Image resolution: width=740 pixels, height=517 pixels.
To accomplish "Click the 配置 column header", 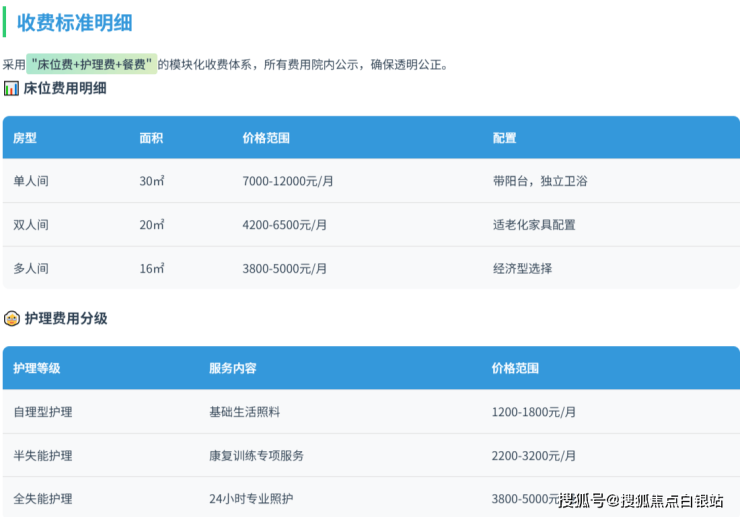I will click(x=504, y=138).
